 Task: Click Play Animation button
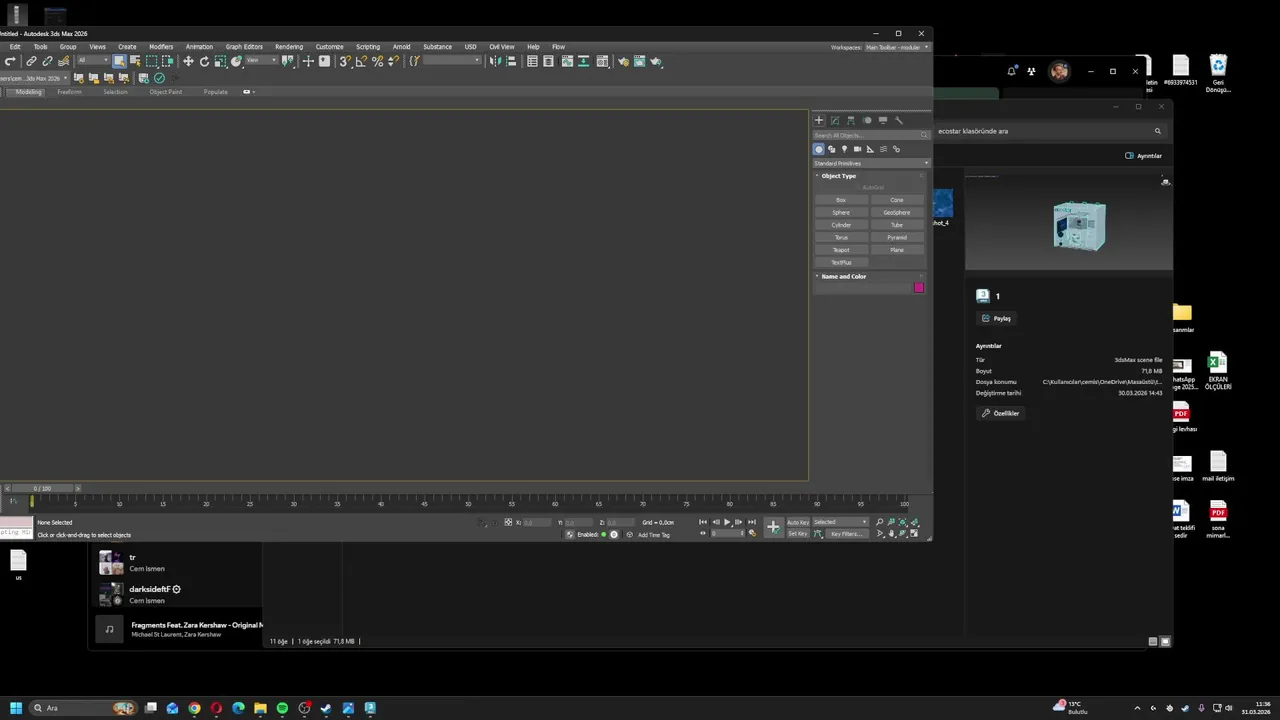[x=727, y=522]
